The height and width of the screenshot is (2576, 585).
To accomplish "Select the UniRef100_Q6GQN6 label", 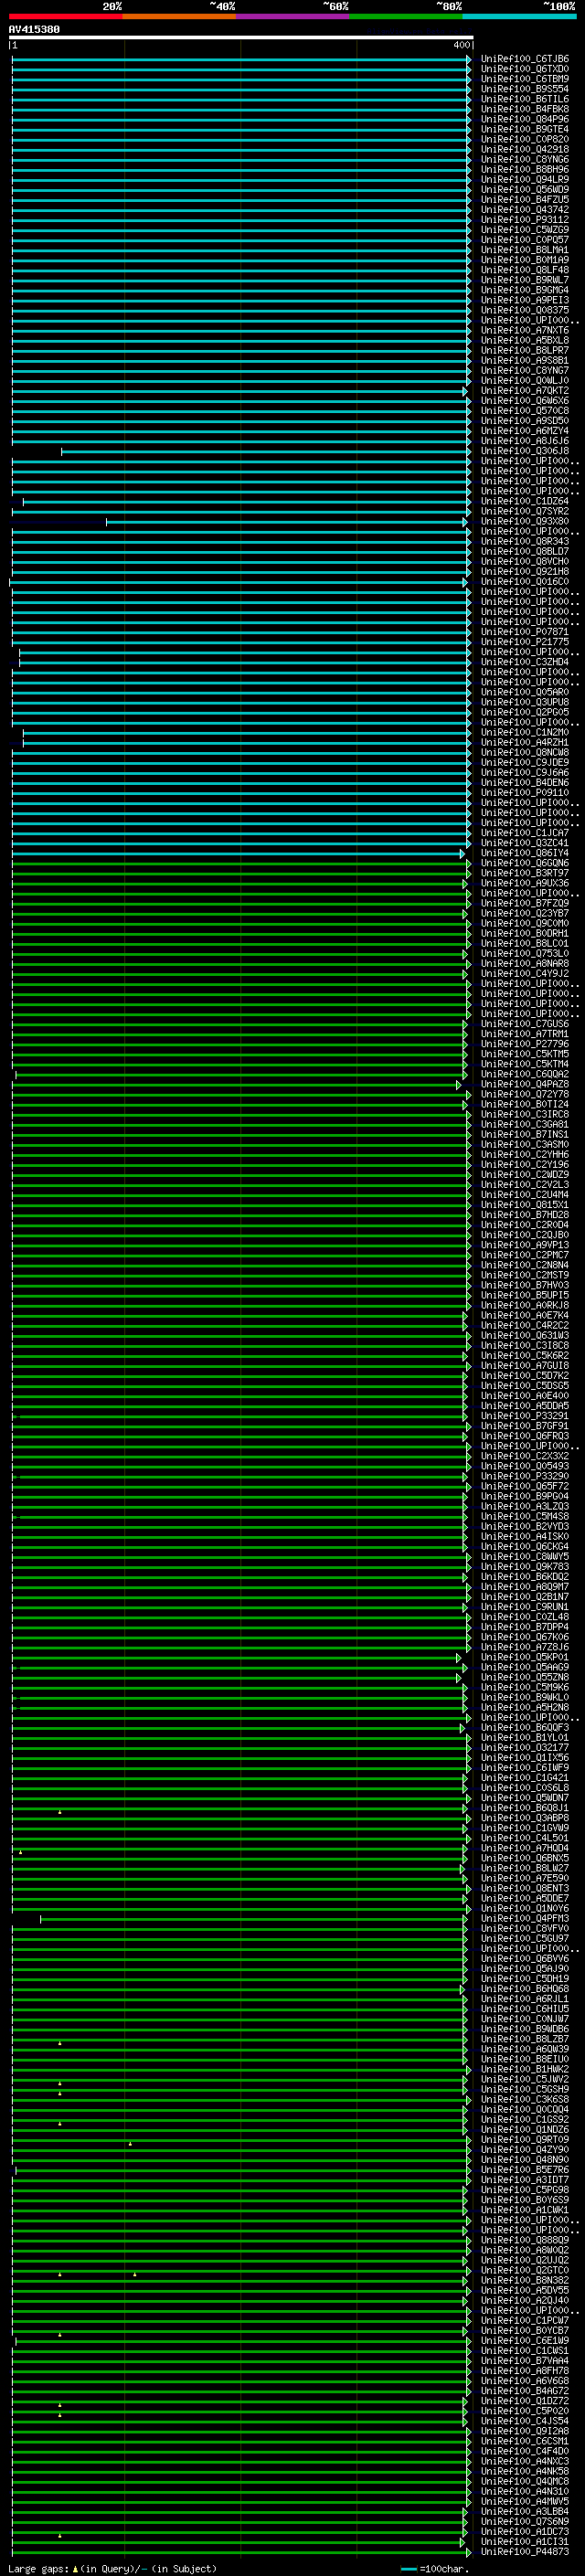I will tap(525, 863).
